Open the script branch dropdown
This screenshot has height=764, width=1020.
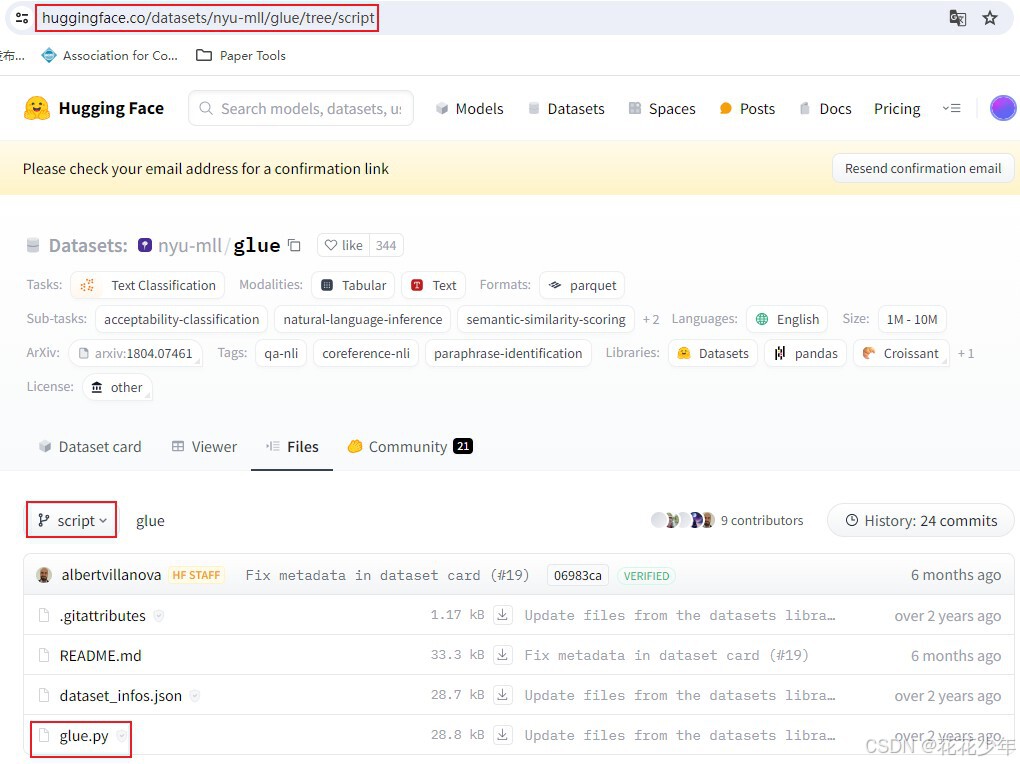click(x=72, y=520)
